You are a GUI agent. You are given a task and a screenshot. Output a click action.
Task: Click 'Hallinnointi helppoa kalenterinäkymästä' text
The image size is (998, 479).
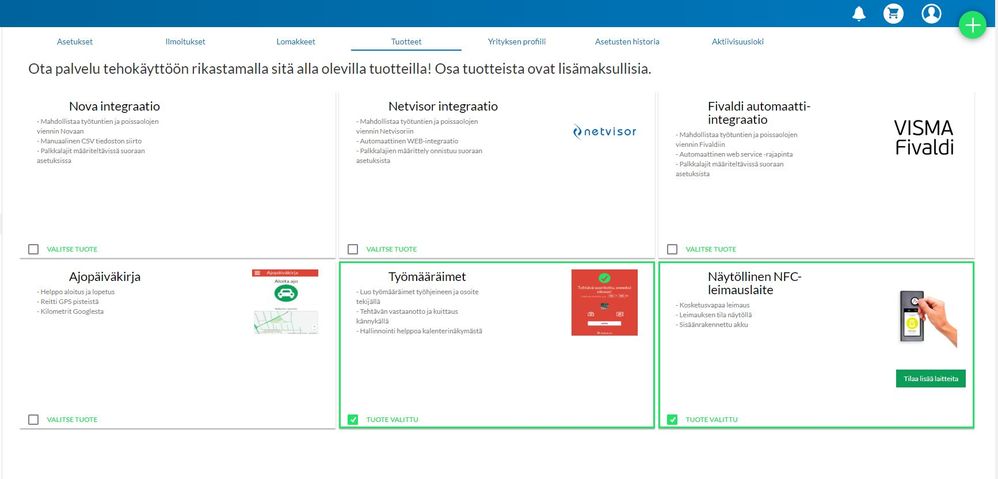419,331
